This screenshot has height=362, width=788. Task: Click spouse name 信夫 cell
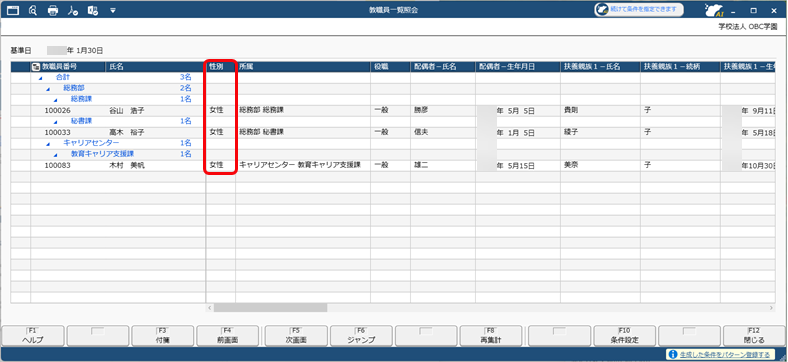tap(443, 132)
